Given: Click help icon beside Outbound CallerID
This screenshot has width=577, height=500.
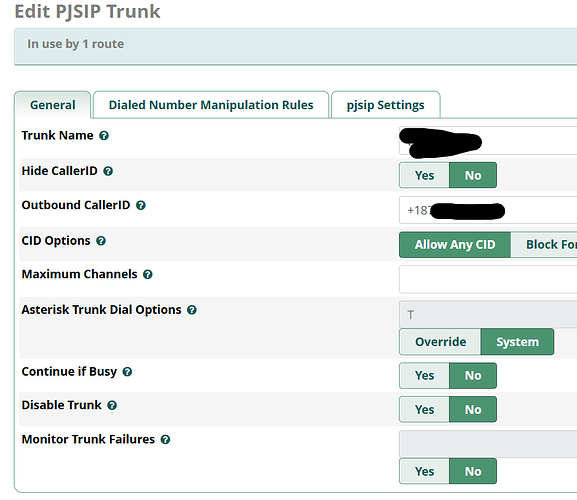Looking at the screenshot, I should (141, 205).
